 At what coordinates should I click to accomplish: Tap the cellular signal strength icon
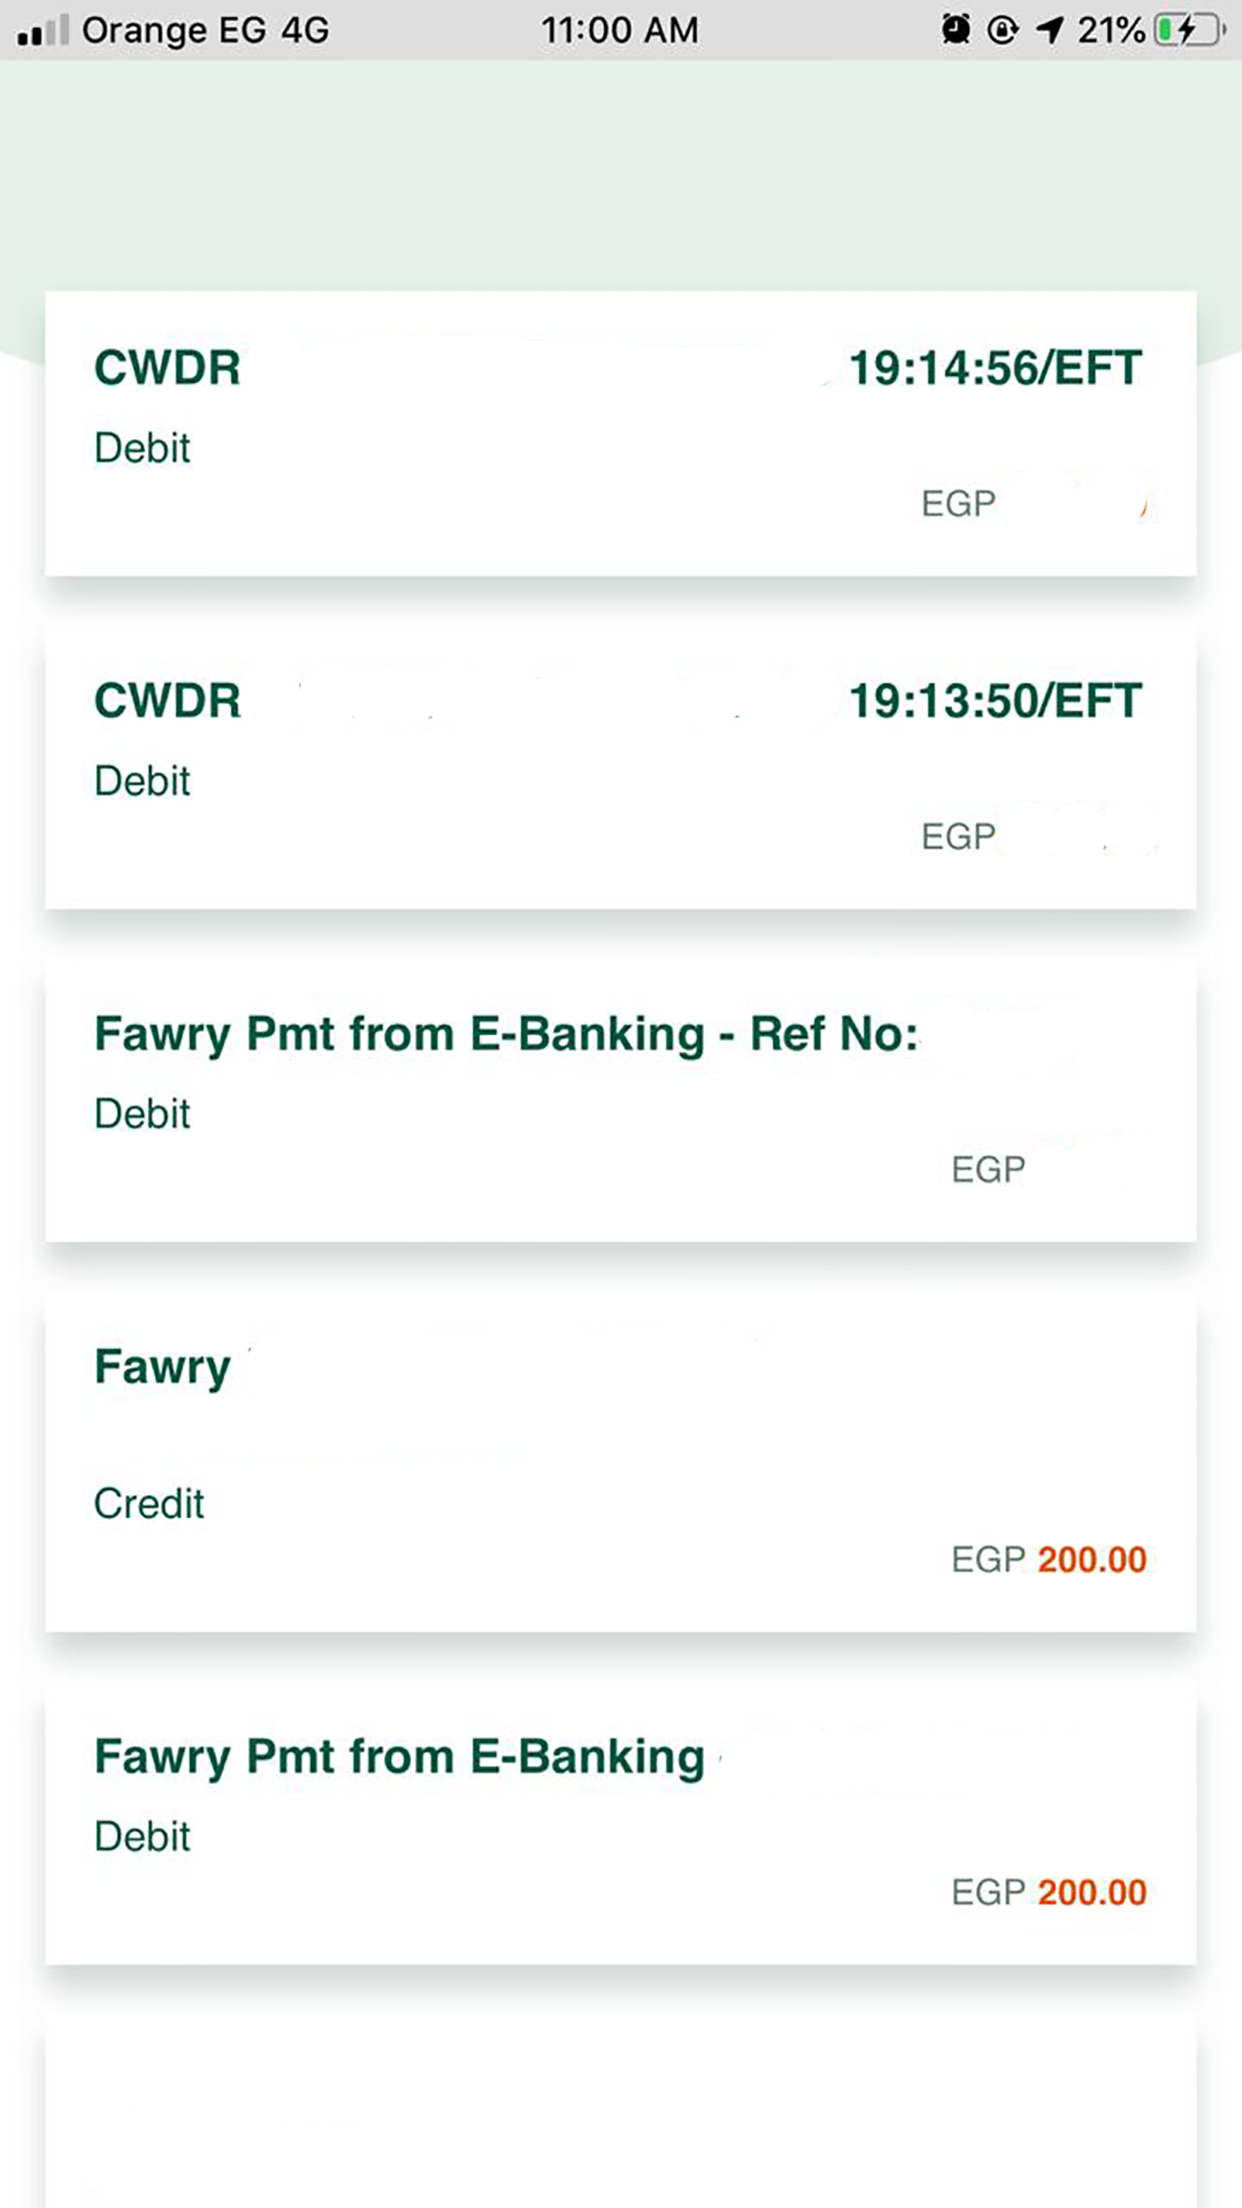point(42,31)
